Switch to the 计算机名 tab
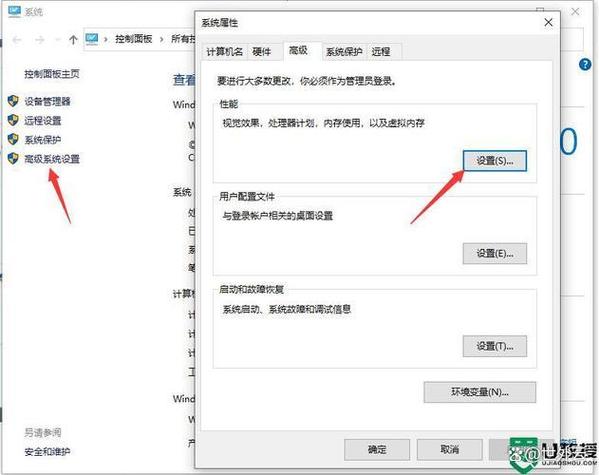 pyautogui.click(x=225, y=52)
